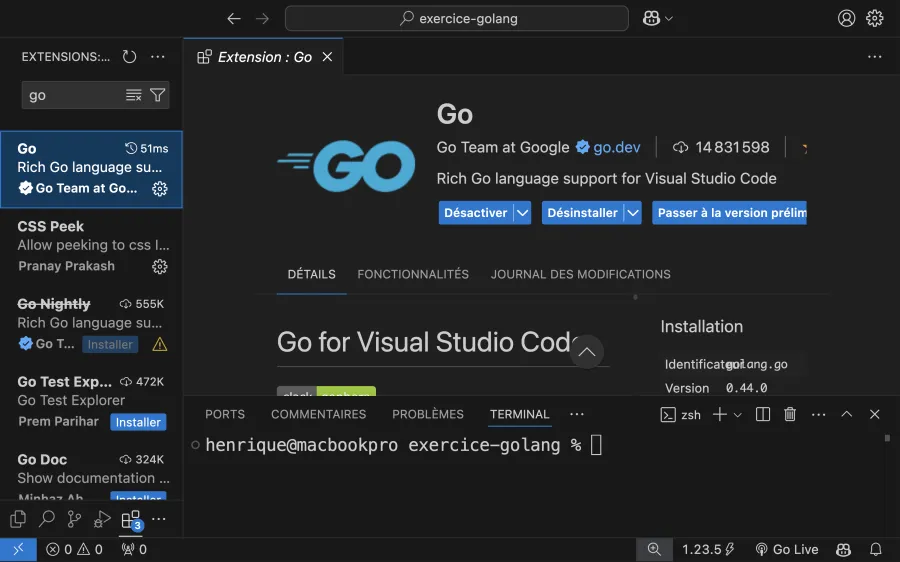Click Passer à la version préliminaire button
The height and width of the screenshot is (562, 900).
[729, 213]
